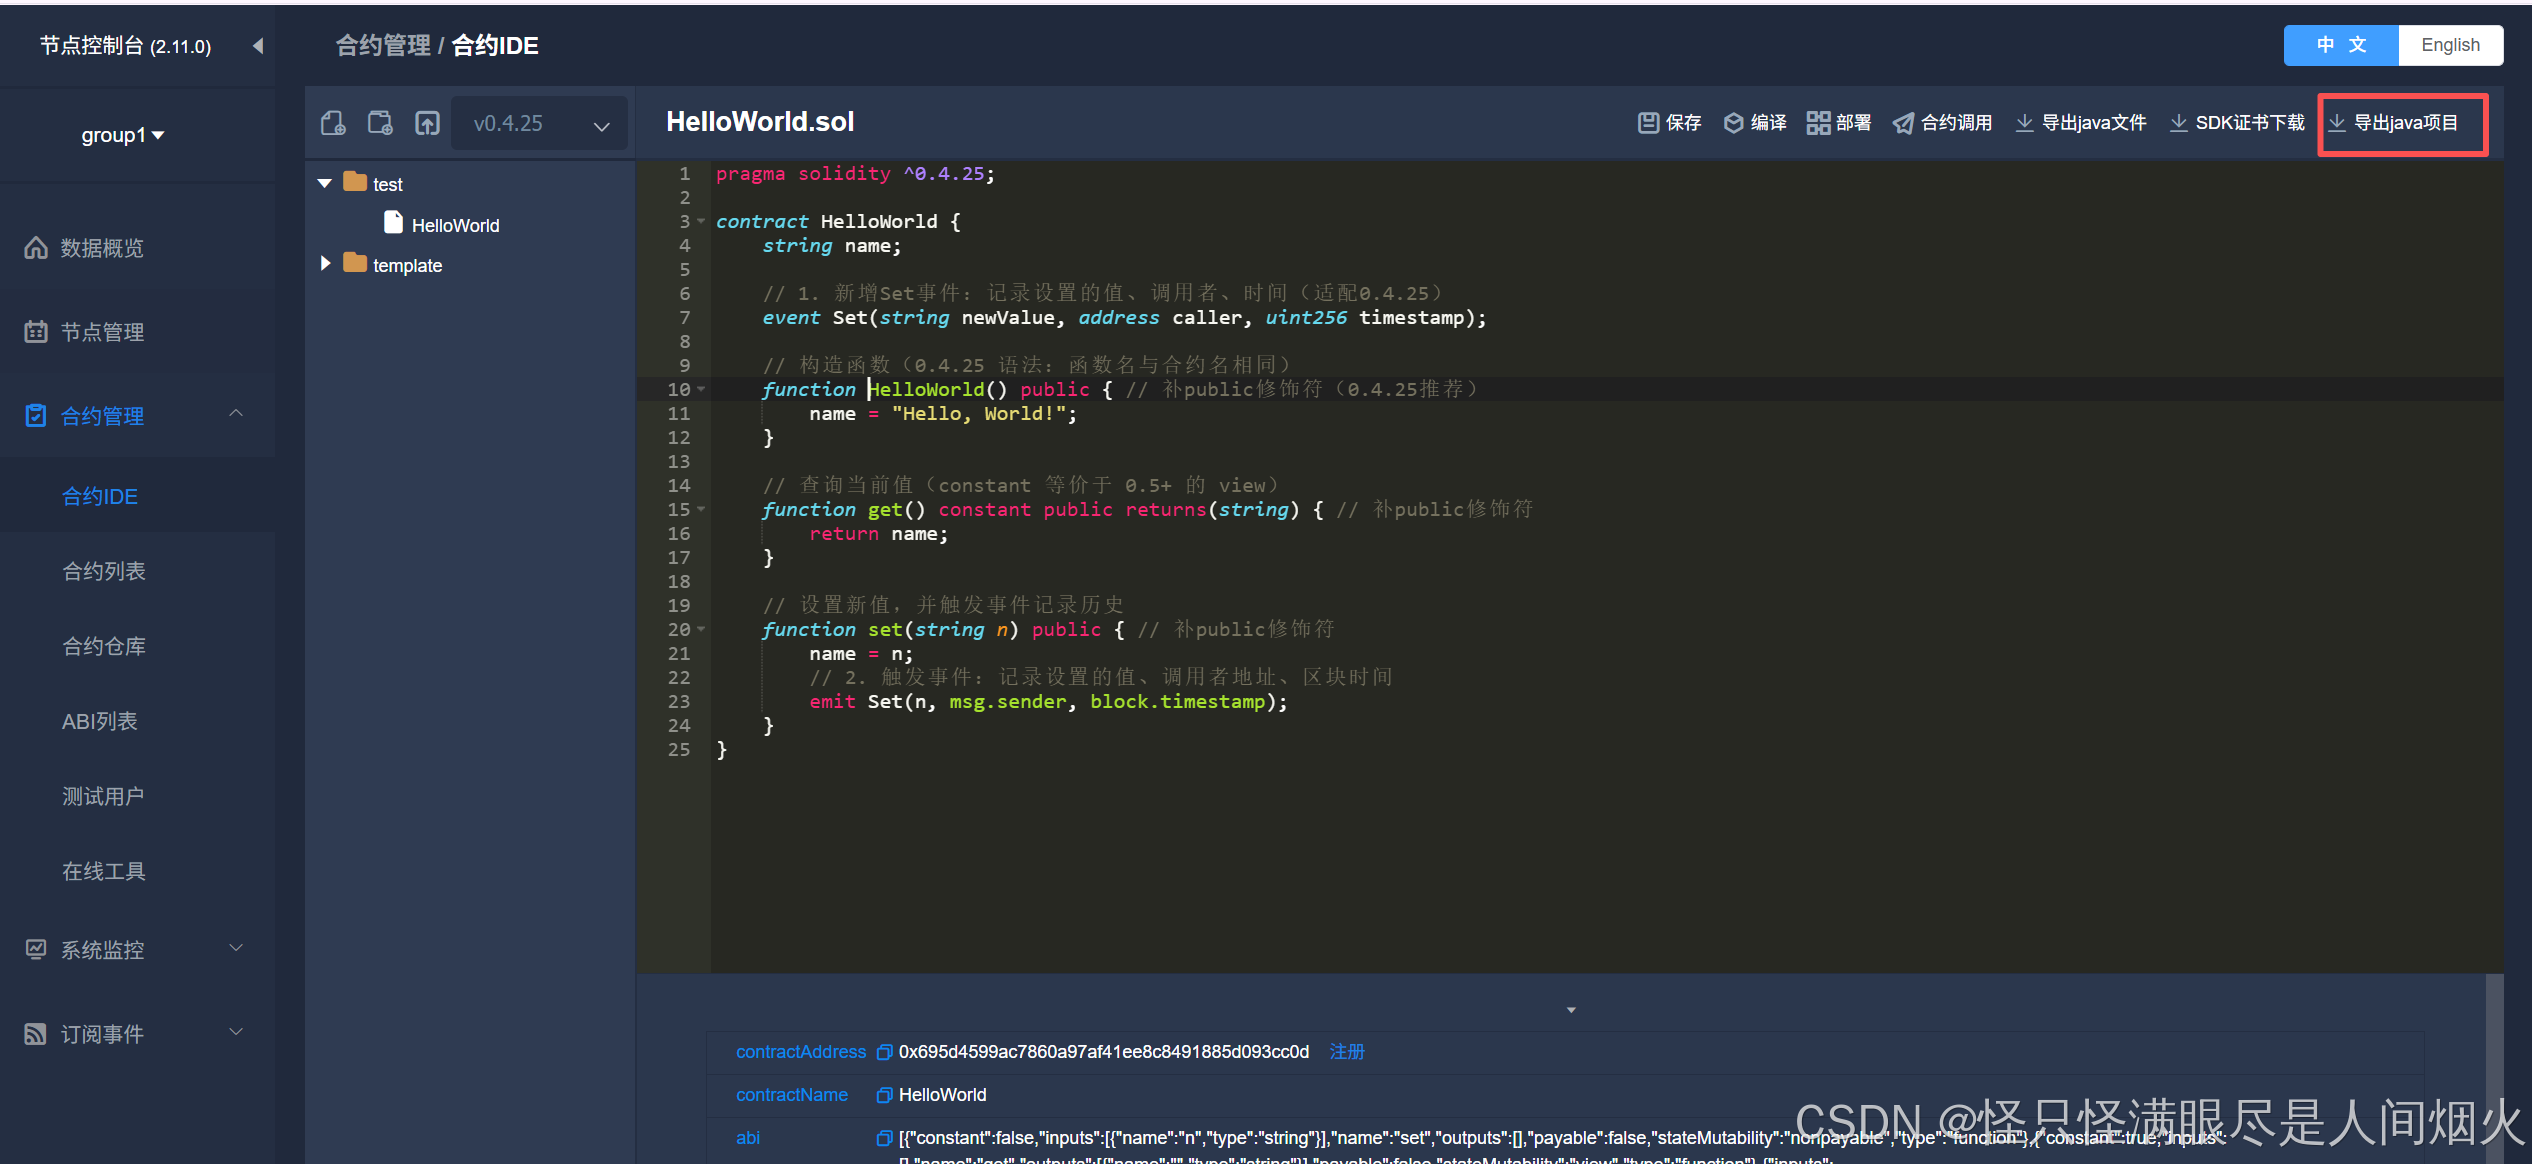Click the 部署 deploy button

pos(1839,122)
